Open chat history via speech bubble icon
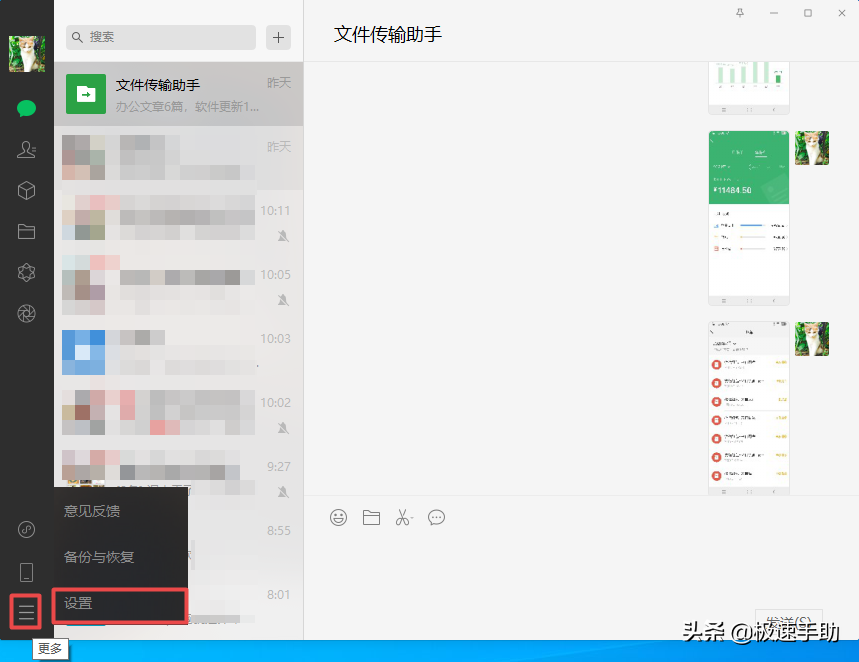The width and height of the screenshot is (859, 662). coord(436,517)
